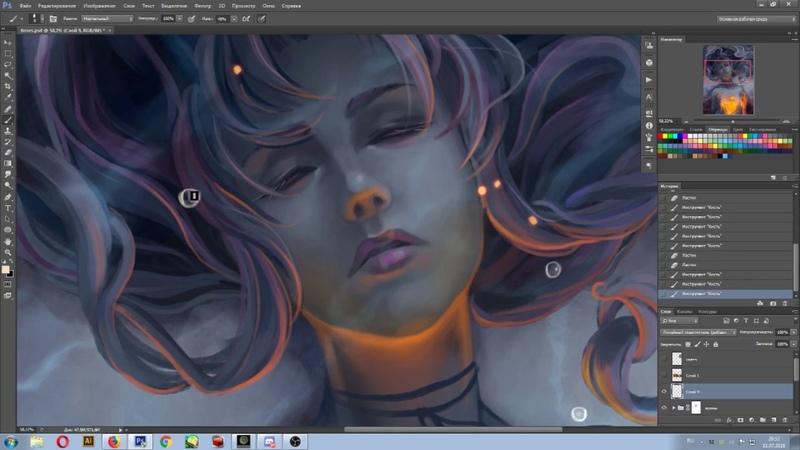Image resolution: width=800 pixels, height=450 pixels.
Task: Hide the Слой 9 layer
Action: click(664, 392)
